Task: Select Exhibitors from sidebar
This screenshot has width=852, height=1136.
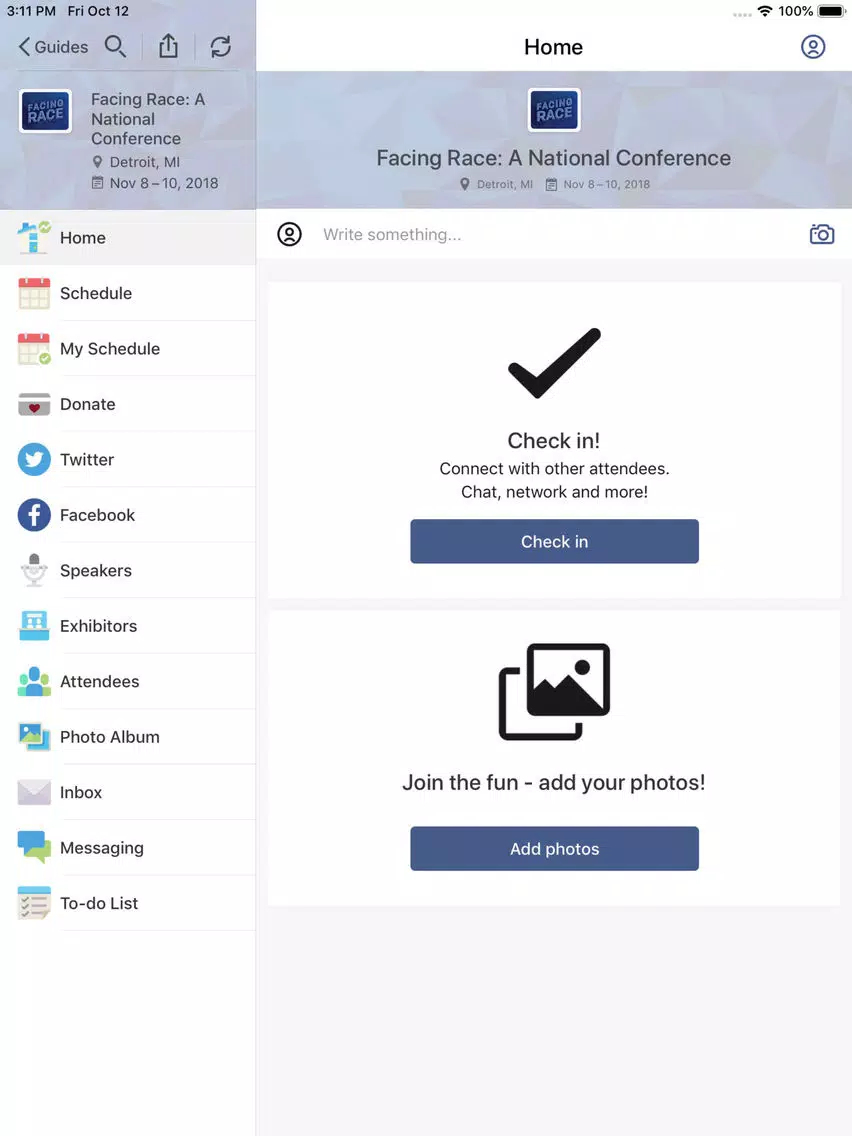Action: coord(128,626)
